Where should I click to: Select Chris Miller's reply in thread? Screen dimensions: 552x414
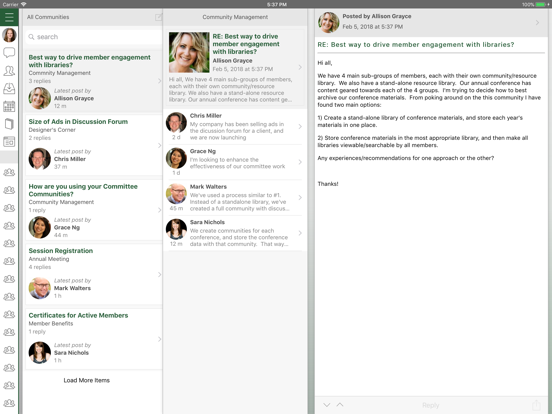pyautogui.click(x=234, y=127)
